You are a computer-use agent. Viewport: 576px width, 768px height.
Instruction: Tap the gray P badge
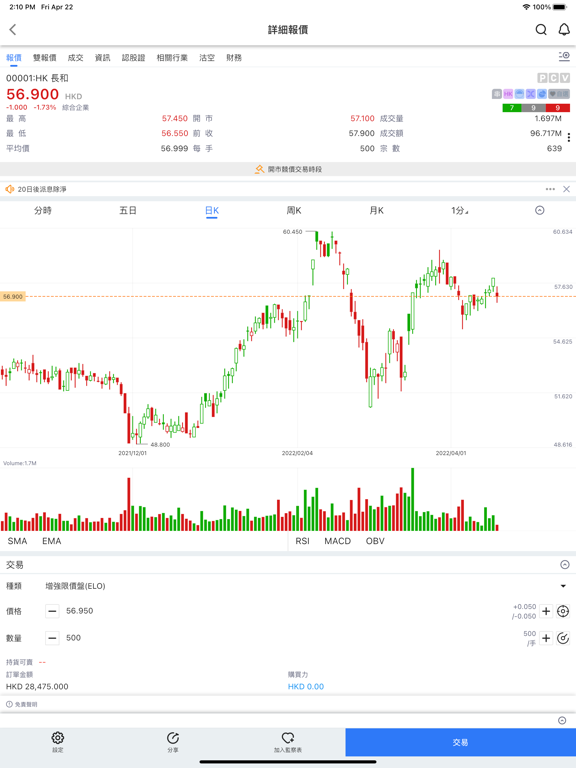tap(542, 78)
